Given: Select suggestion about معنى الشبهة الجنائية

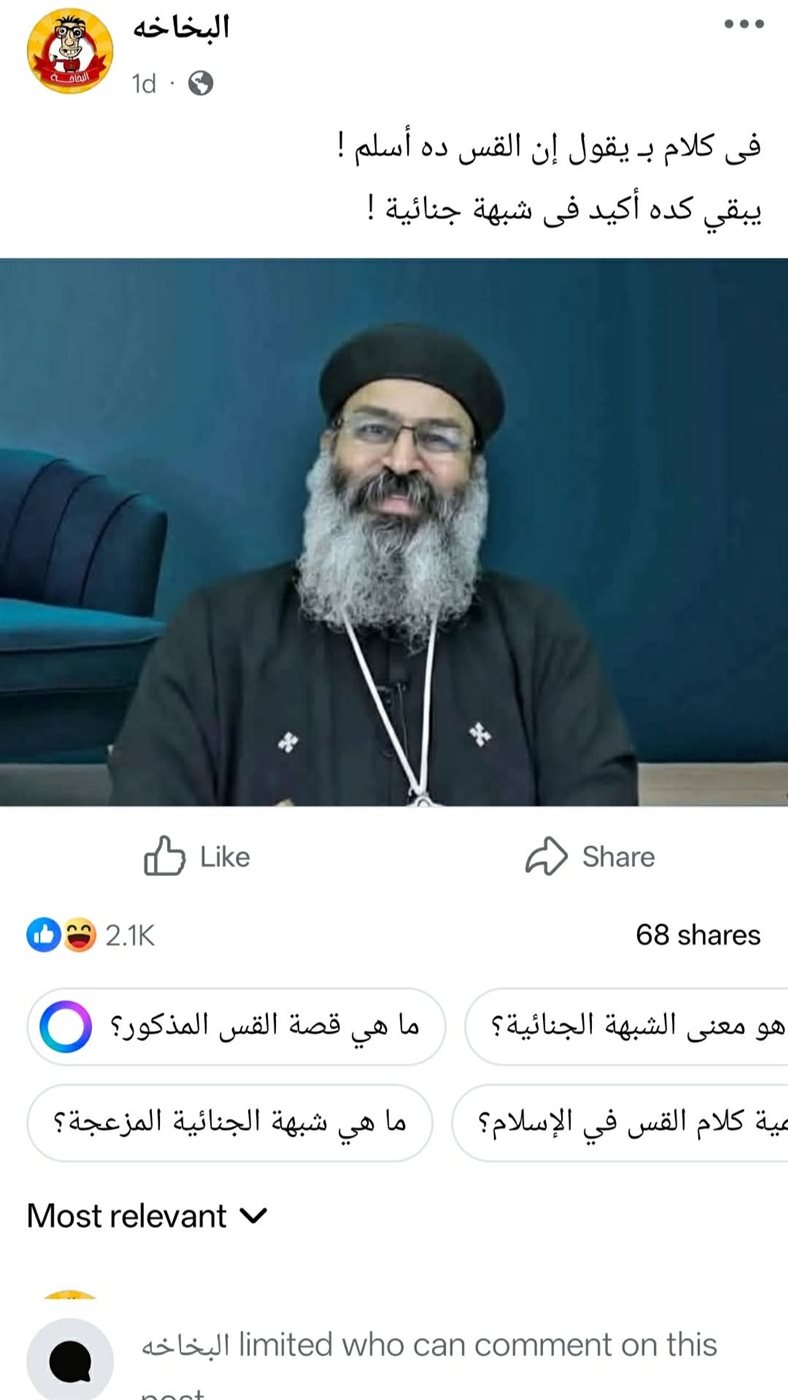Looking at the screenshot, I should 627,1027.
